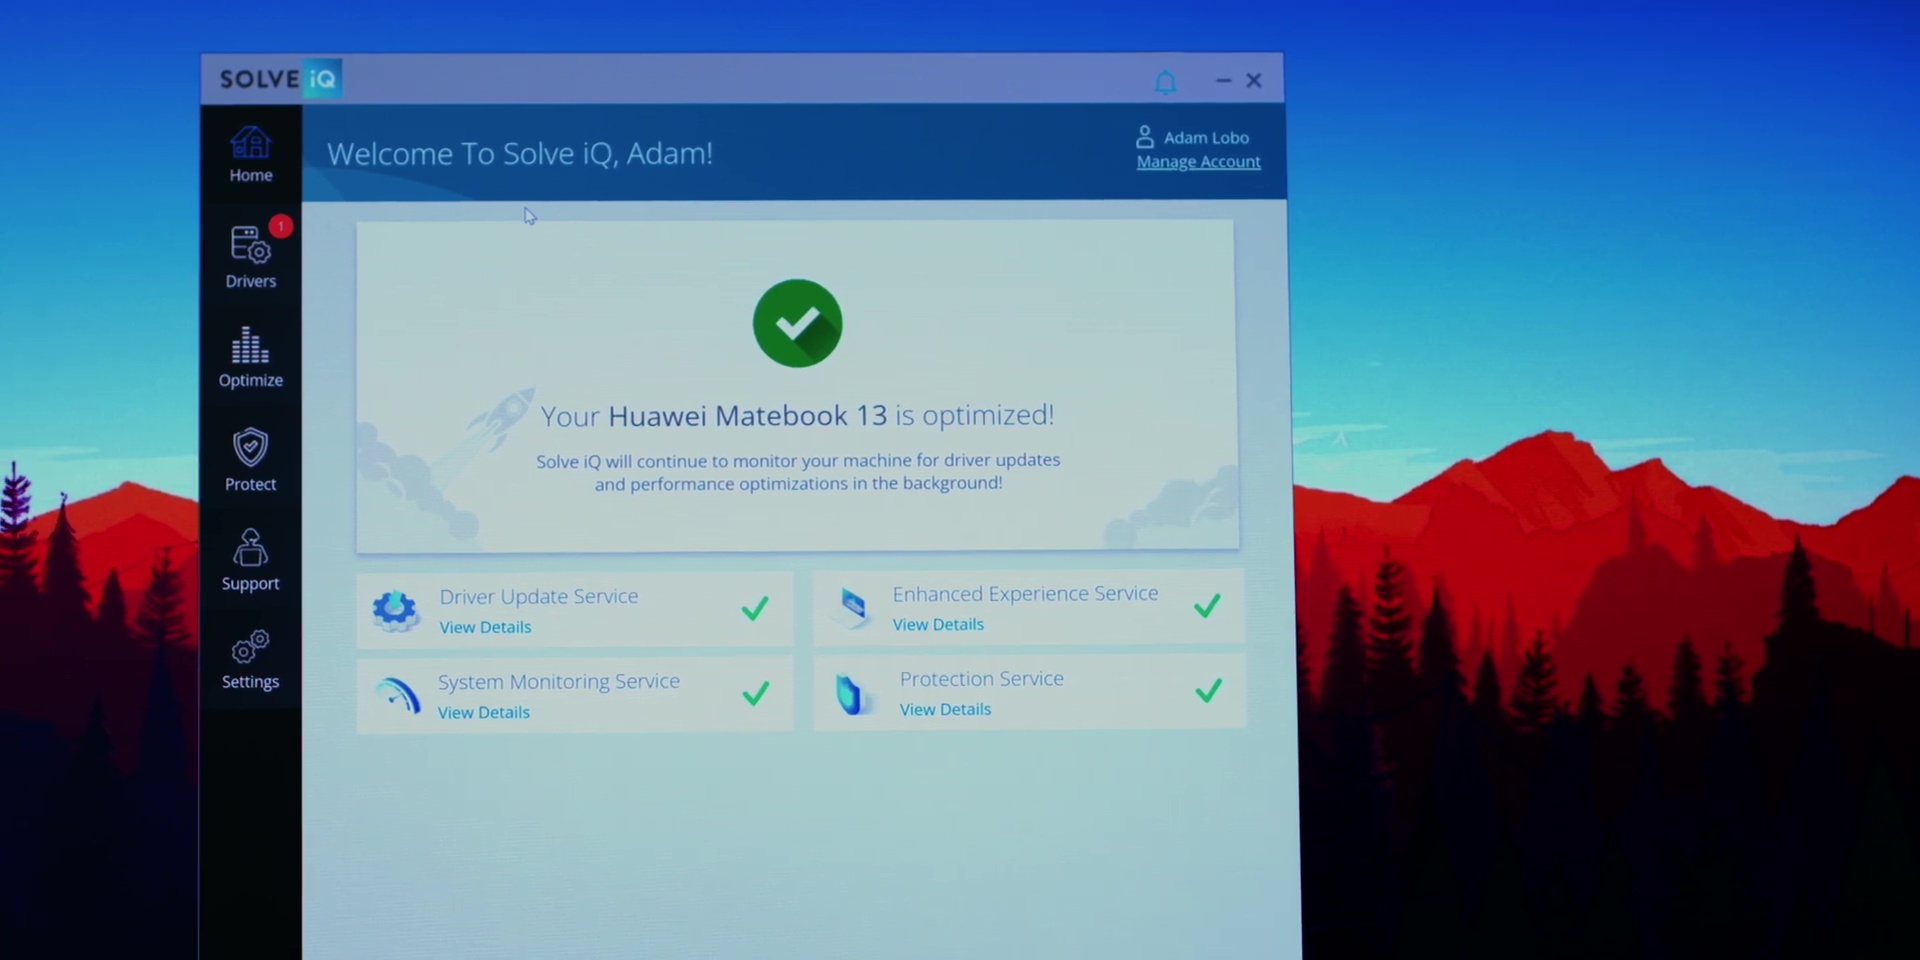Click the Huawei Matebook 13 optimized message

(797, 415)
